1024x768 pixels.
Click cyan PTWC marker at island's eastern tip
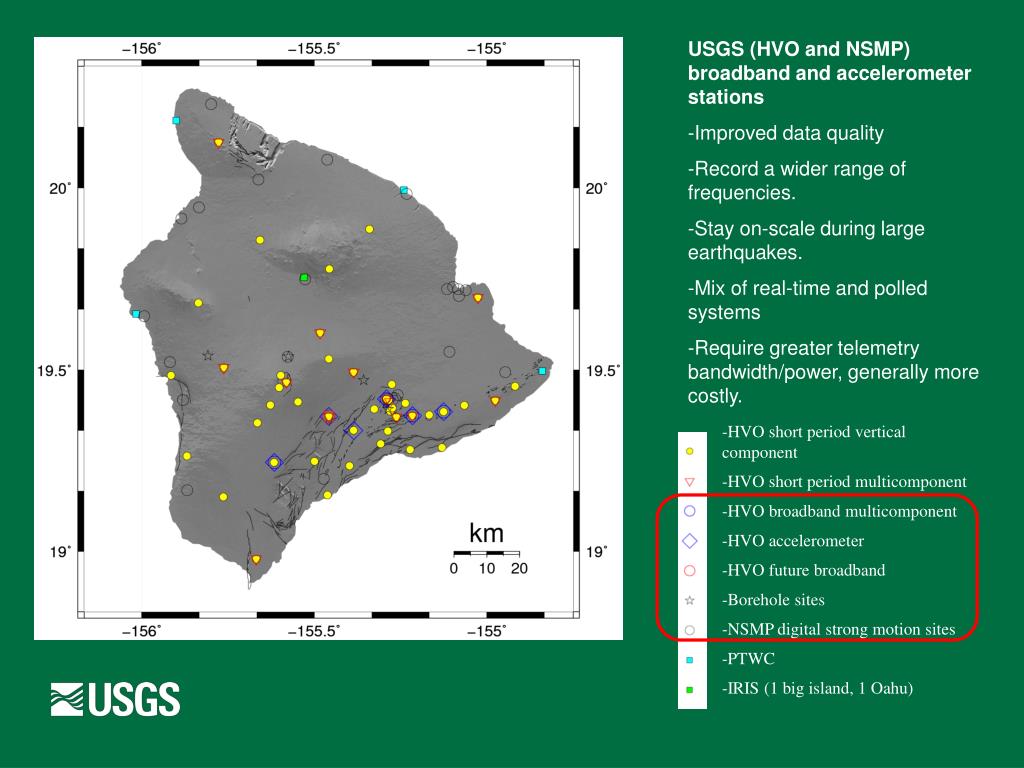(542, 371)
